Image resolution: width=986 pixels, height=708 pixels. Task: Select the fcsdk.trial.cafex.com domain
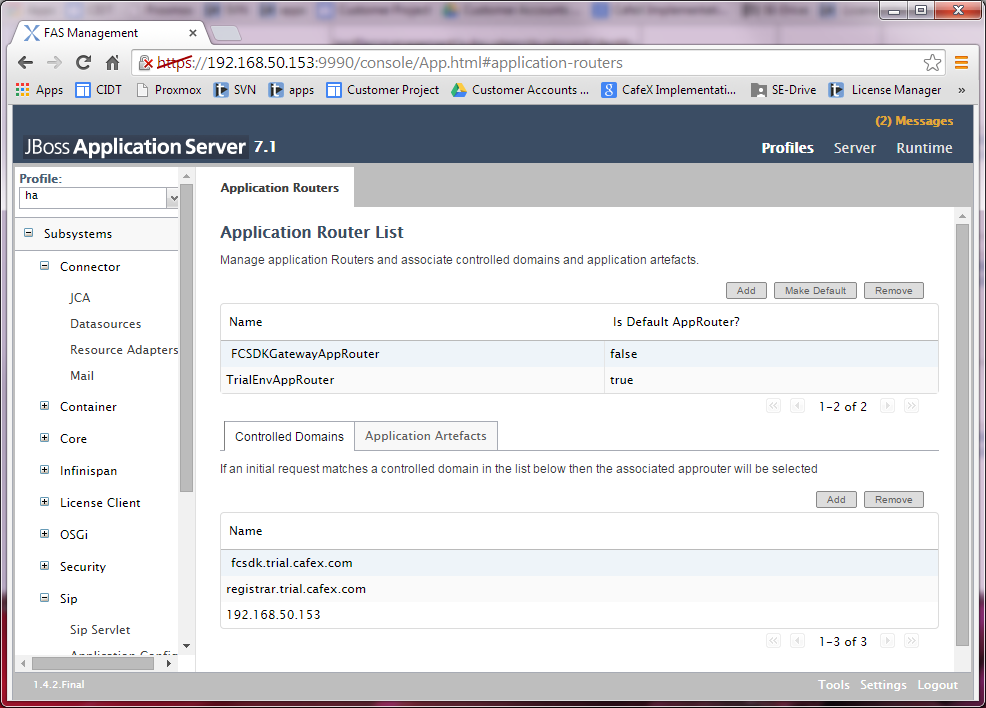coord(579,563)
